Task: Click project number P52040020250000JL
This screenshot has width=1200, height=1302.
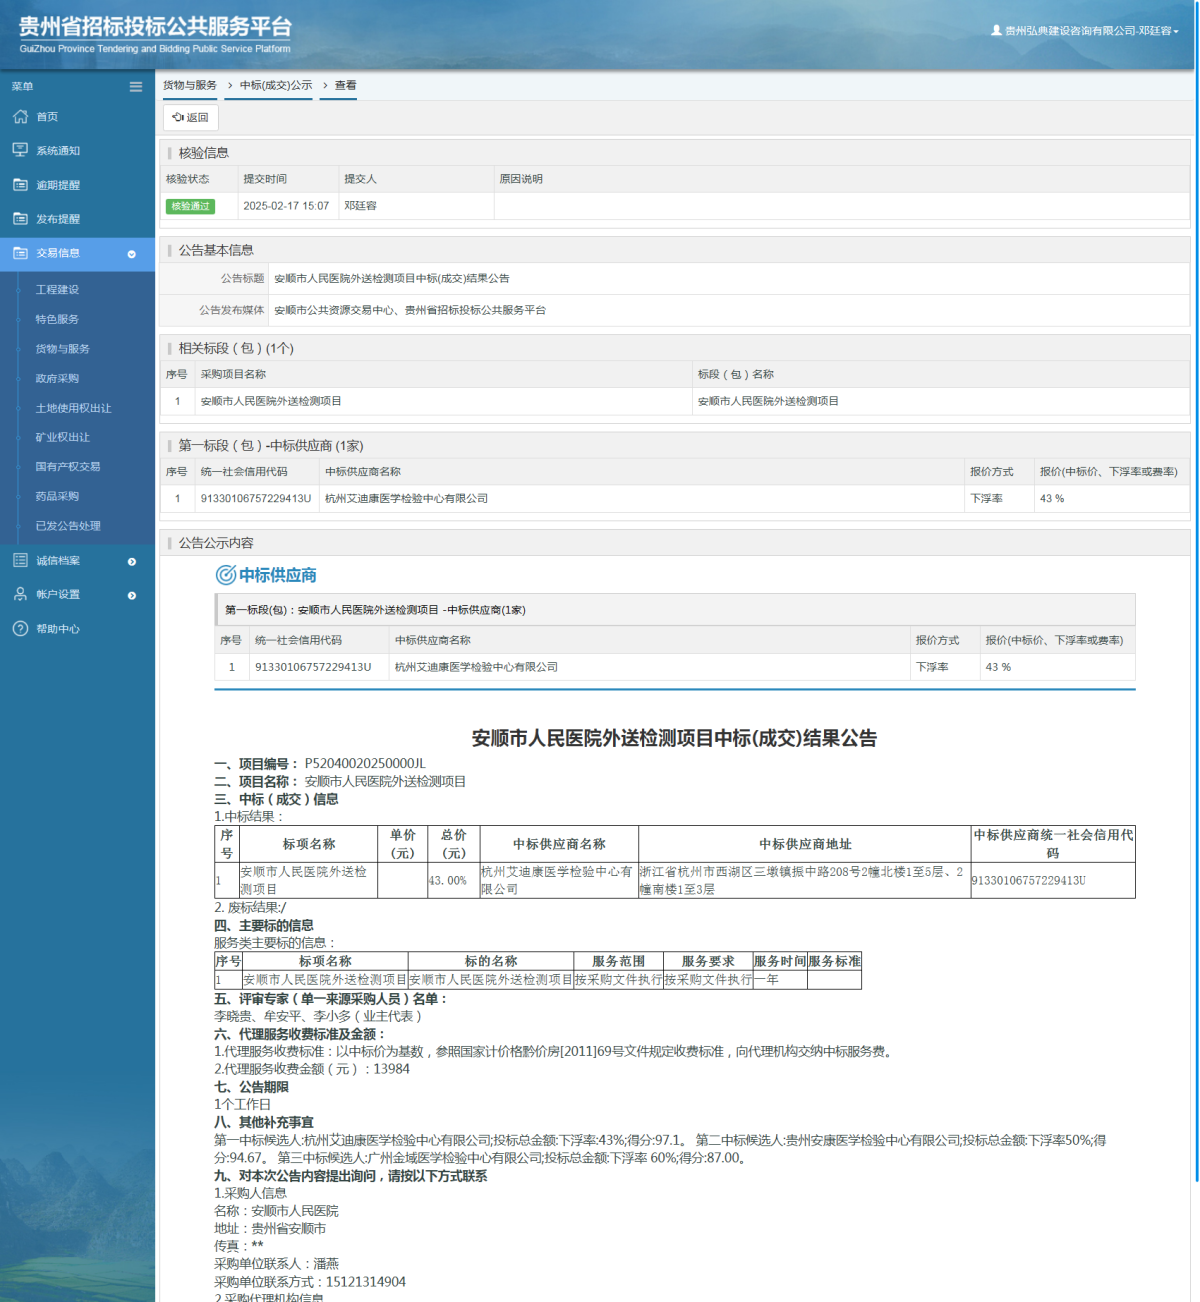Action: point(365,764)
